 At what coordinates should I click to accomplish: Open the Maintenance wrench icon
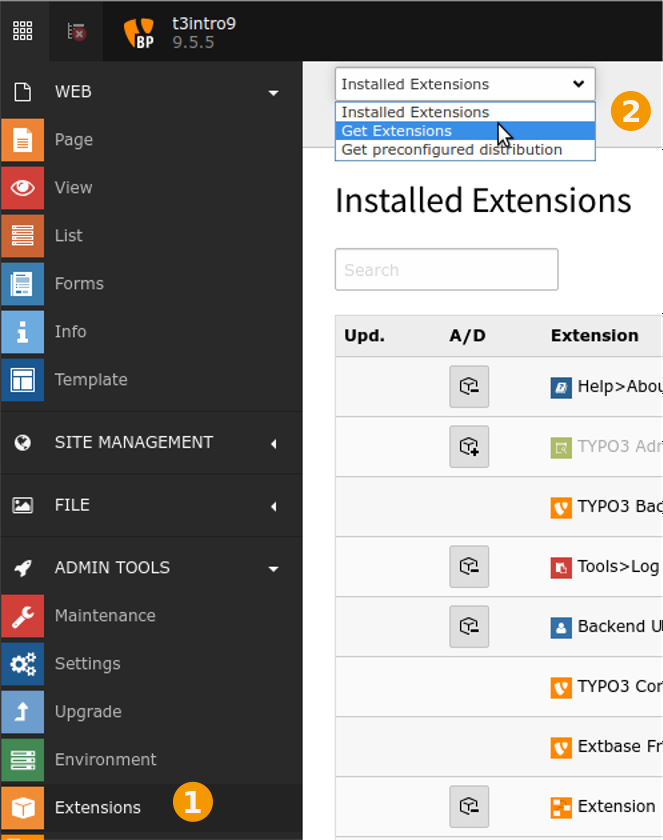tap(22, 616)
